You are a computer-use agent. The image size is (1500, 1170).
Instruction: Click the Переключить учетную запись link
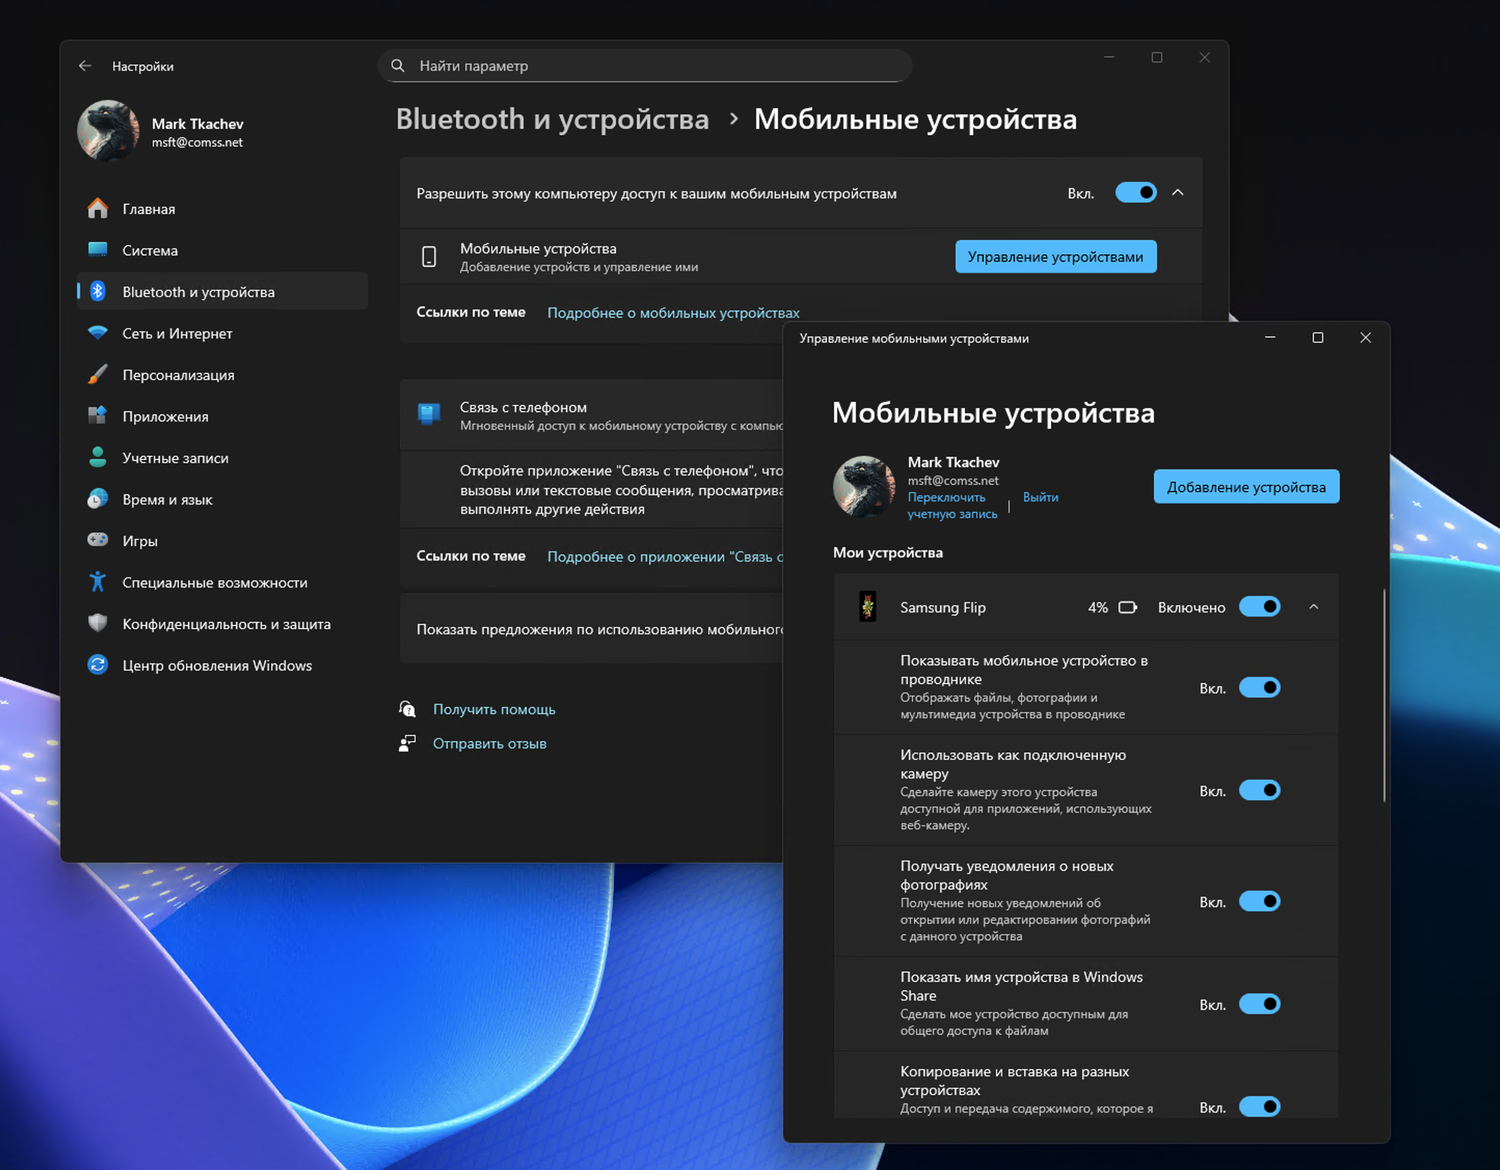(x=952, y=505)
